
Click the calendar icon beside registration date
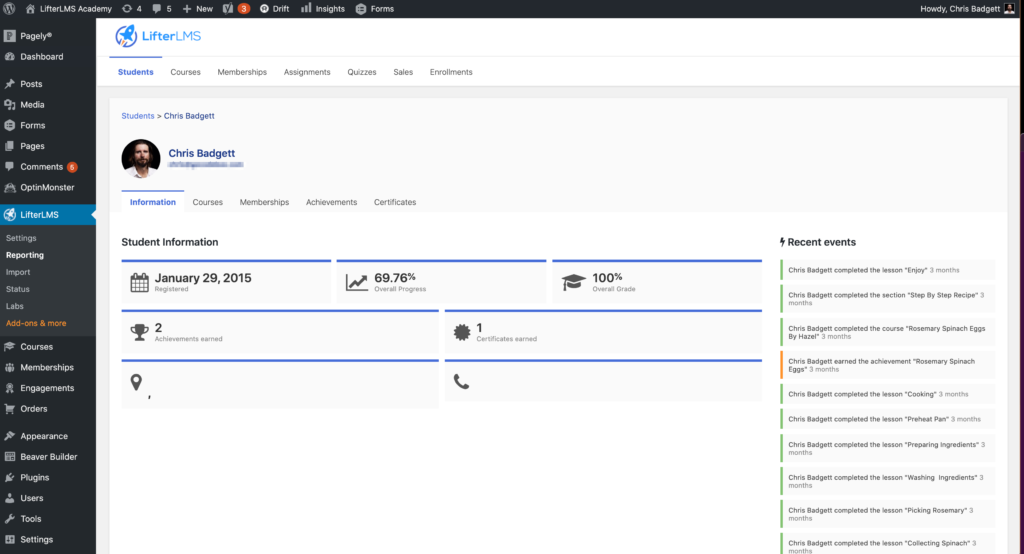tap(139, 282)
